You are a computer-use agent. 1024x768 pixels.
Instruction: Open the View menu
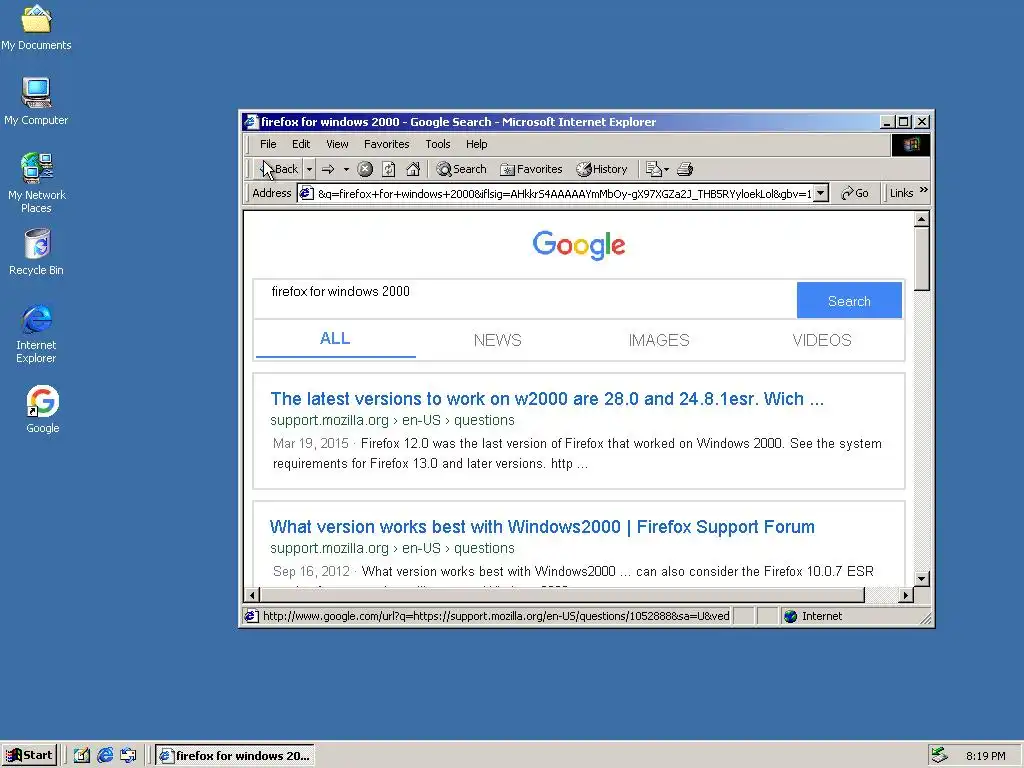(x=337, y=144)
